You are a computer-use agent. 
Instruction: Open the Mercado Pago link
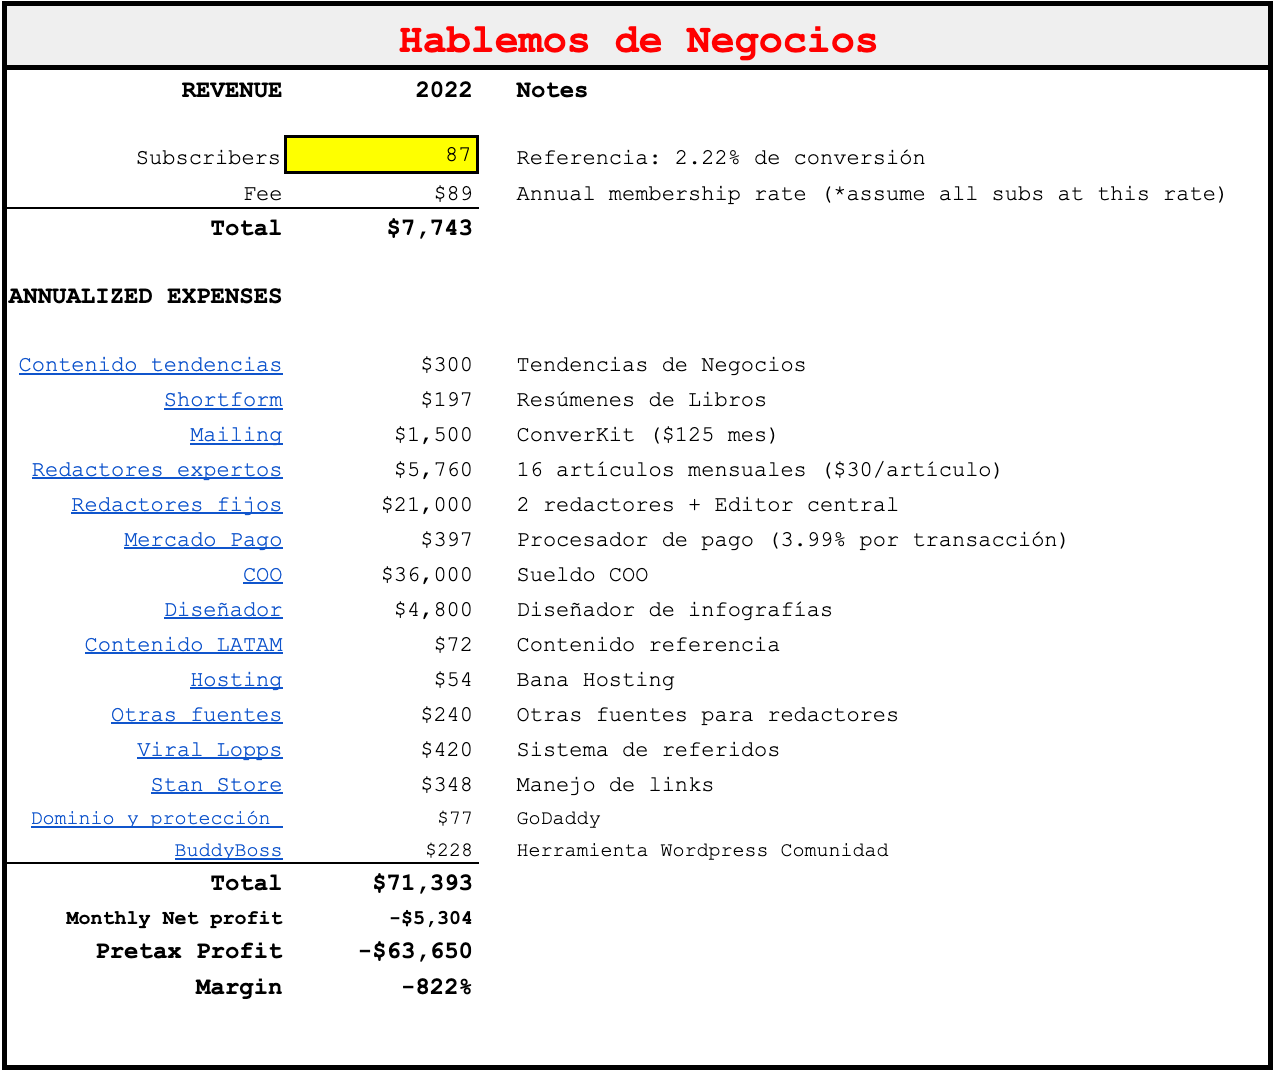pyautogui.click(x=203, y=540)
